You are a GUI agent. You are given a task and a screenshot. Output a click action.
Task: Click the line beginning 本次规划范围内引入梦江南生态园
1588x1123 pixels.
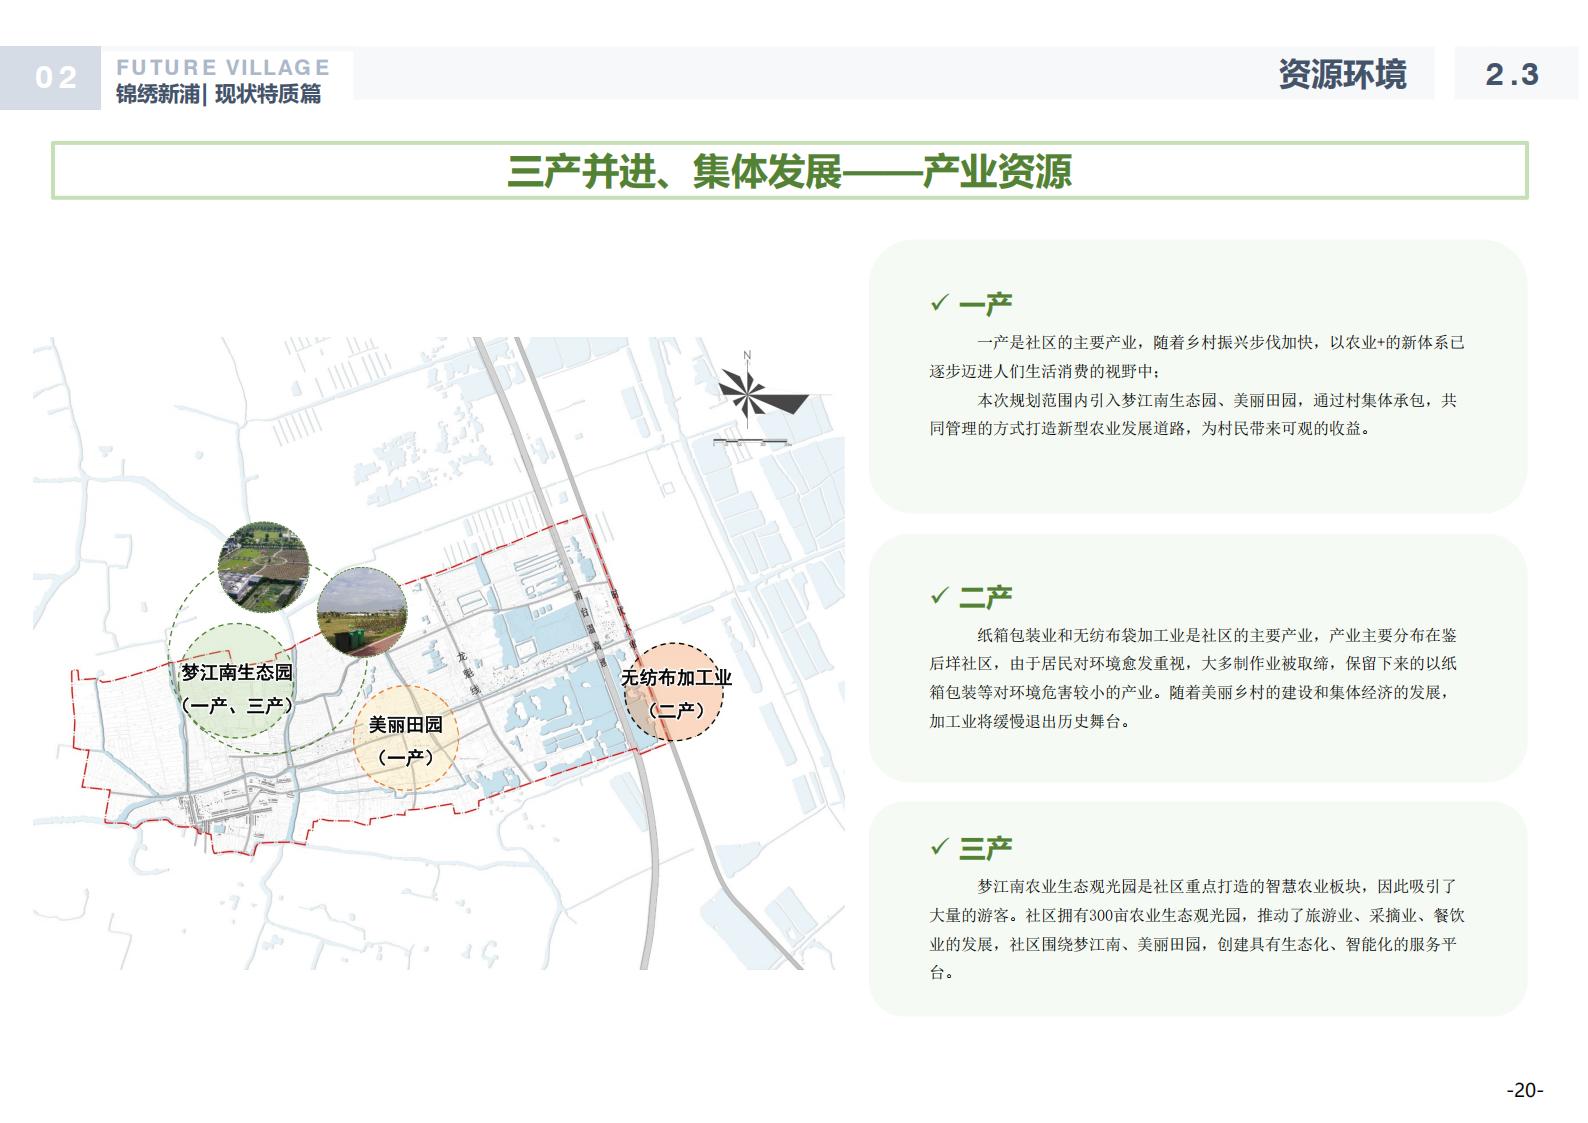click(1217, 400)
